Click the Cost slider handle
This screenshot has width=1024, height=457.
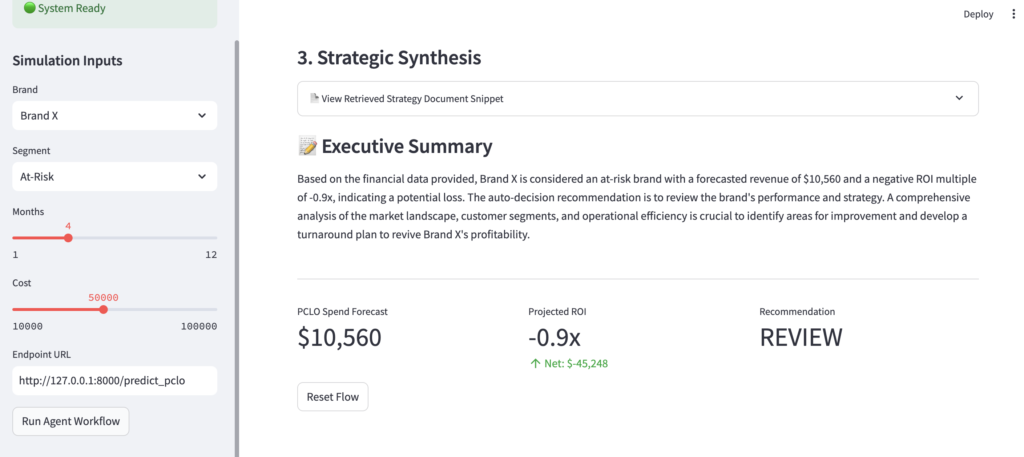click(103, 310)
